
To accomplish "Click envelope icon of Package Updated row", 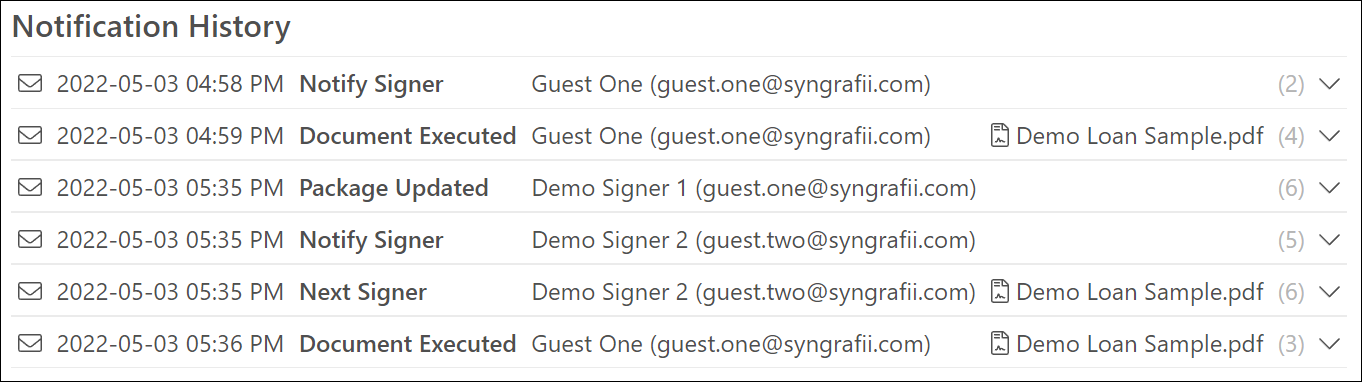I will tap(30, 188).
